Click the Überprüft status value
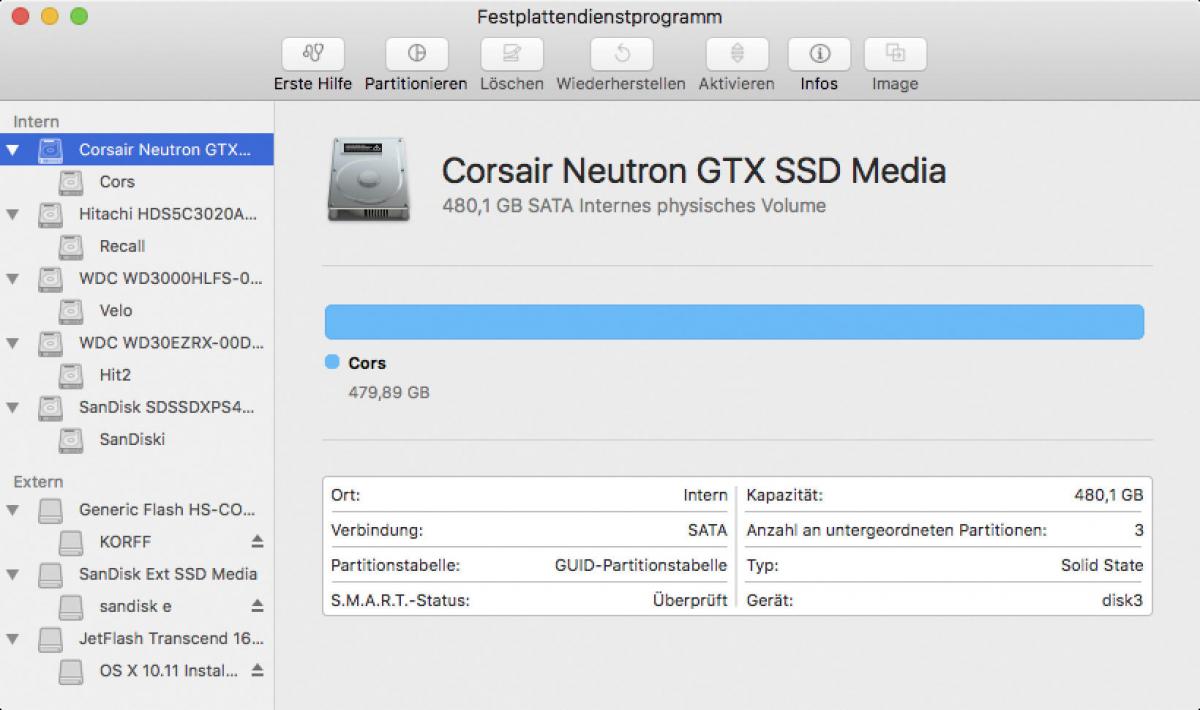This screenshot has height=710, width=1200. coord(689,600)
